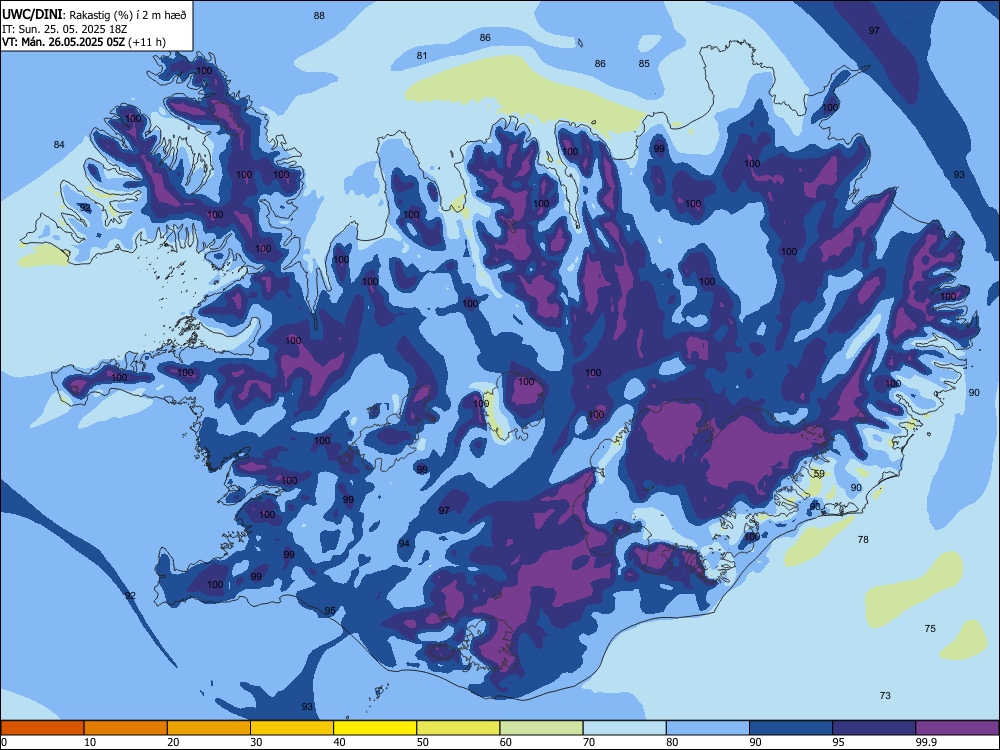Viewport: 1000px width, 750px height.
Task: Click the 94 humidity value inland
Action: 404,543
